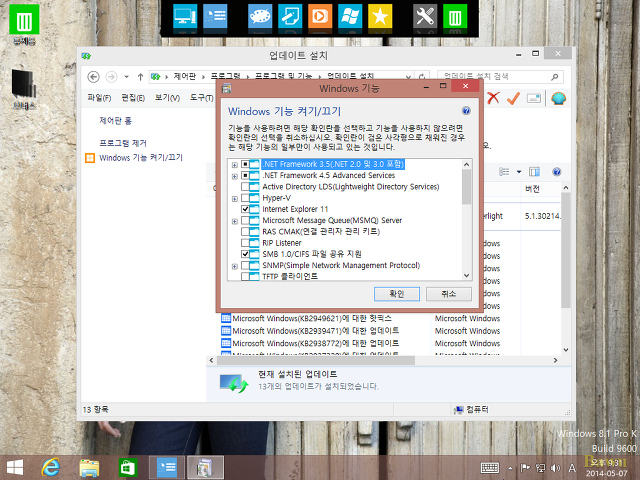Open 도구(T) menu

[x=202, y=98]
